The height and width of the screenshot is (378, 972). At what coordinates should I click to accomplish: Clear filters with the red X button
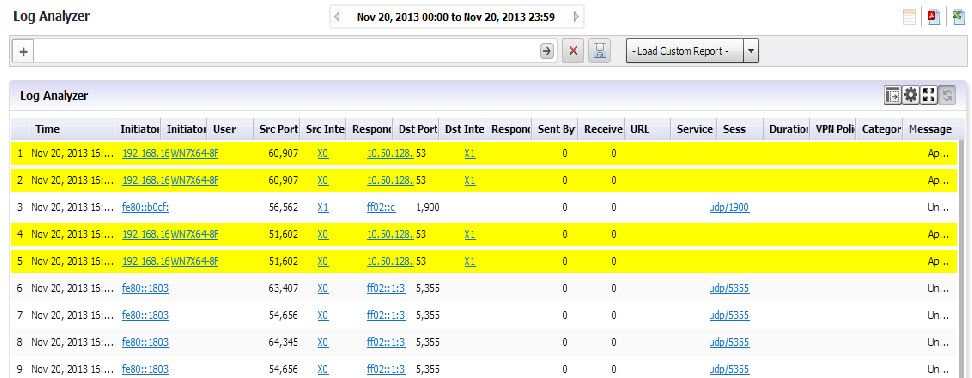click(x=573, y=51)
